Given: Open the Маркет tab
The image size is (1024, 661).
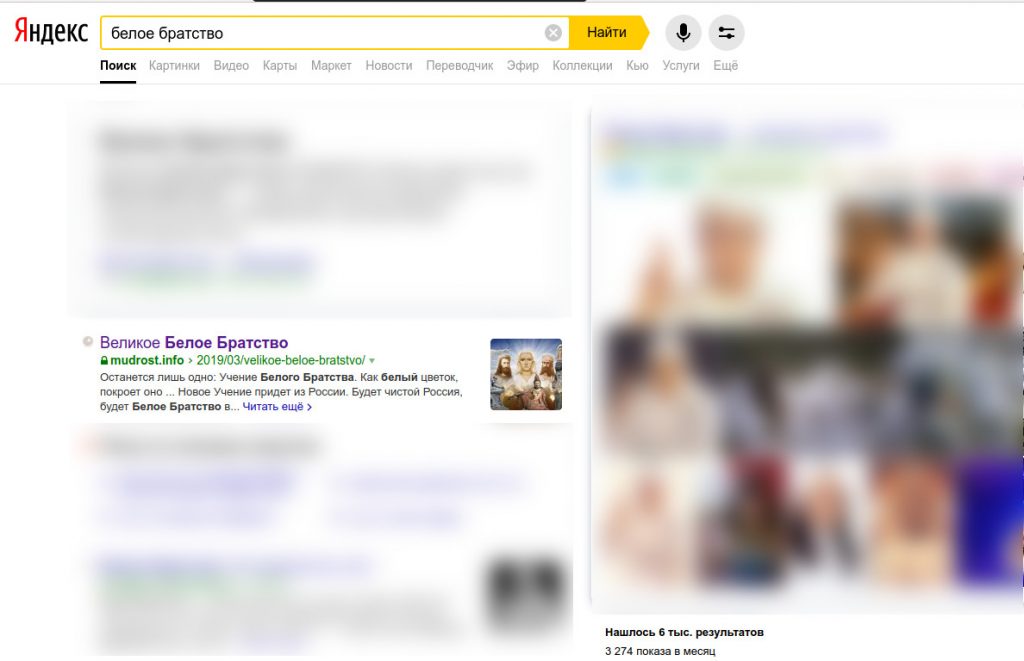Looking at the screenshot, I should coord(331,65).
